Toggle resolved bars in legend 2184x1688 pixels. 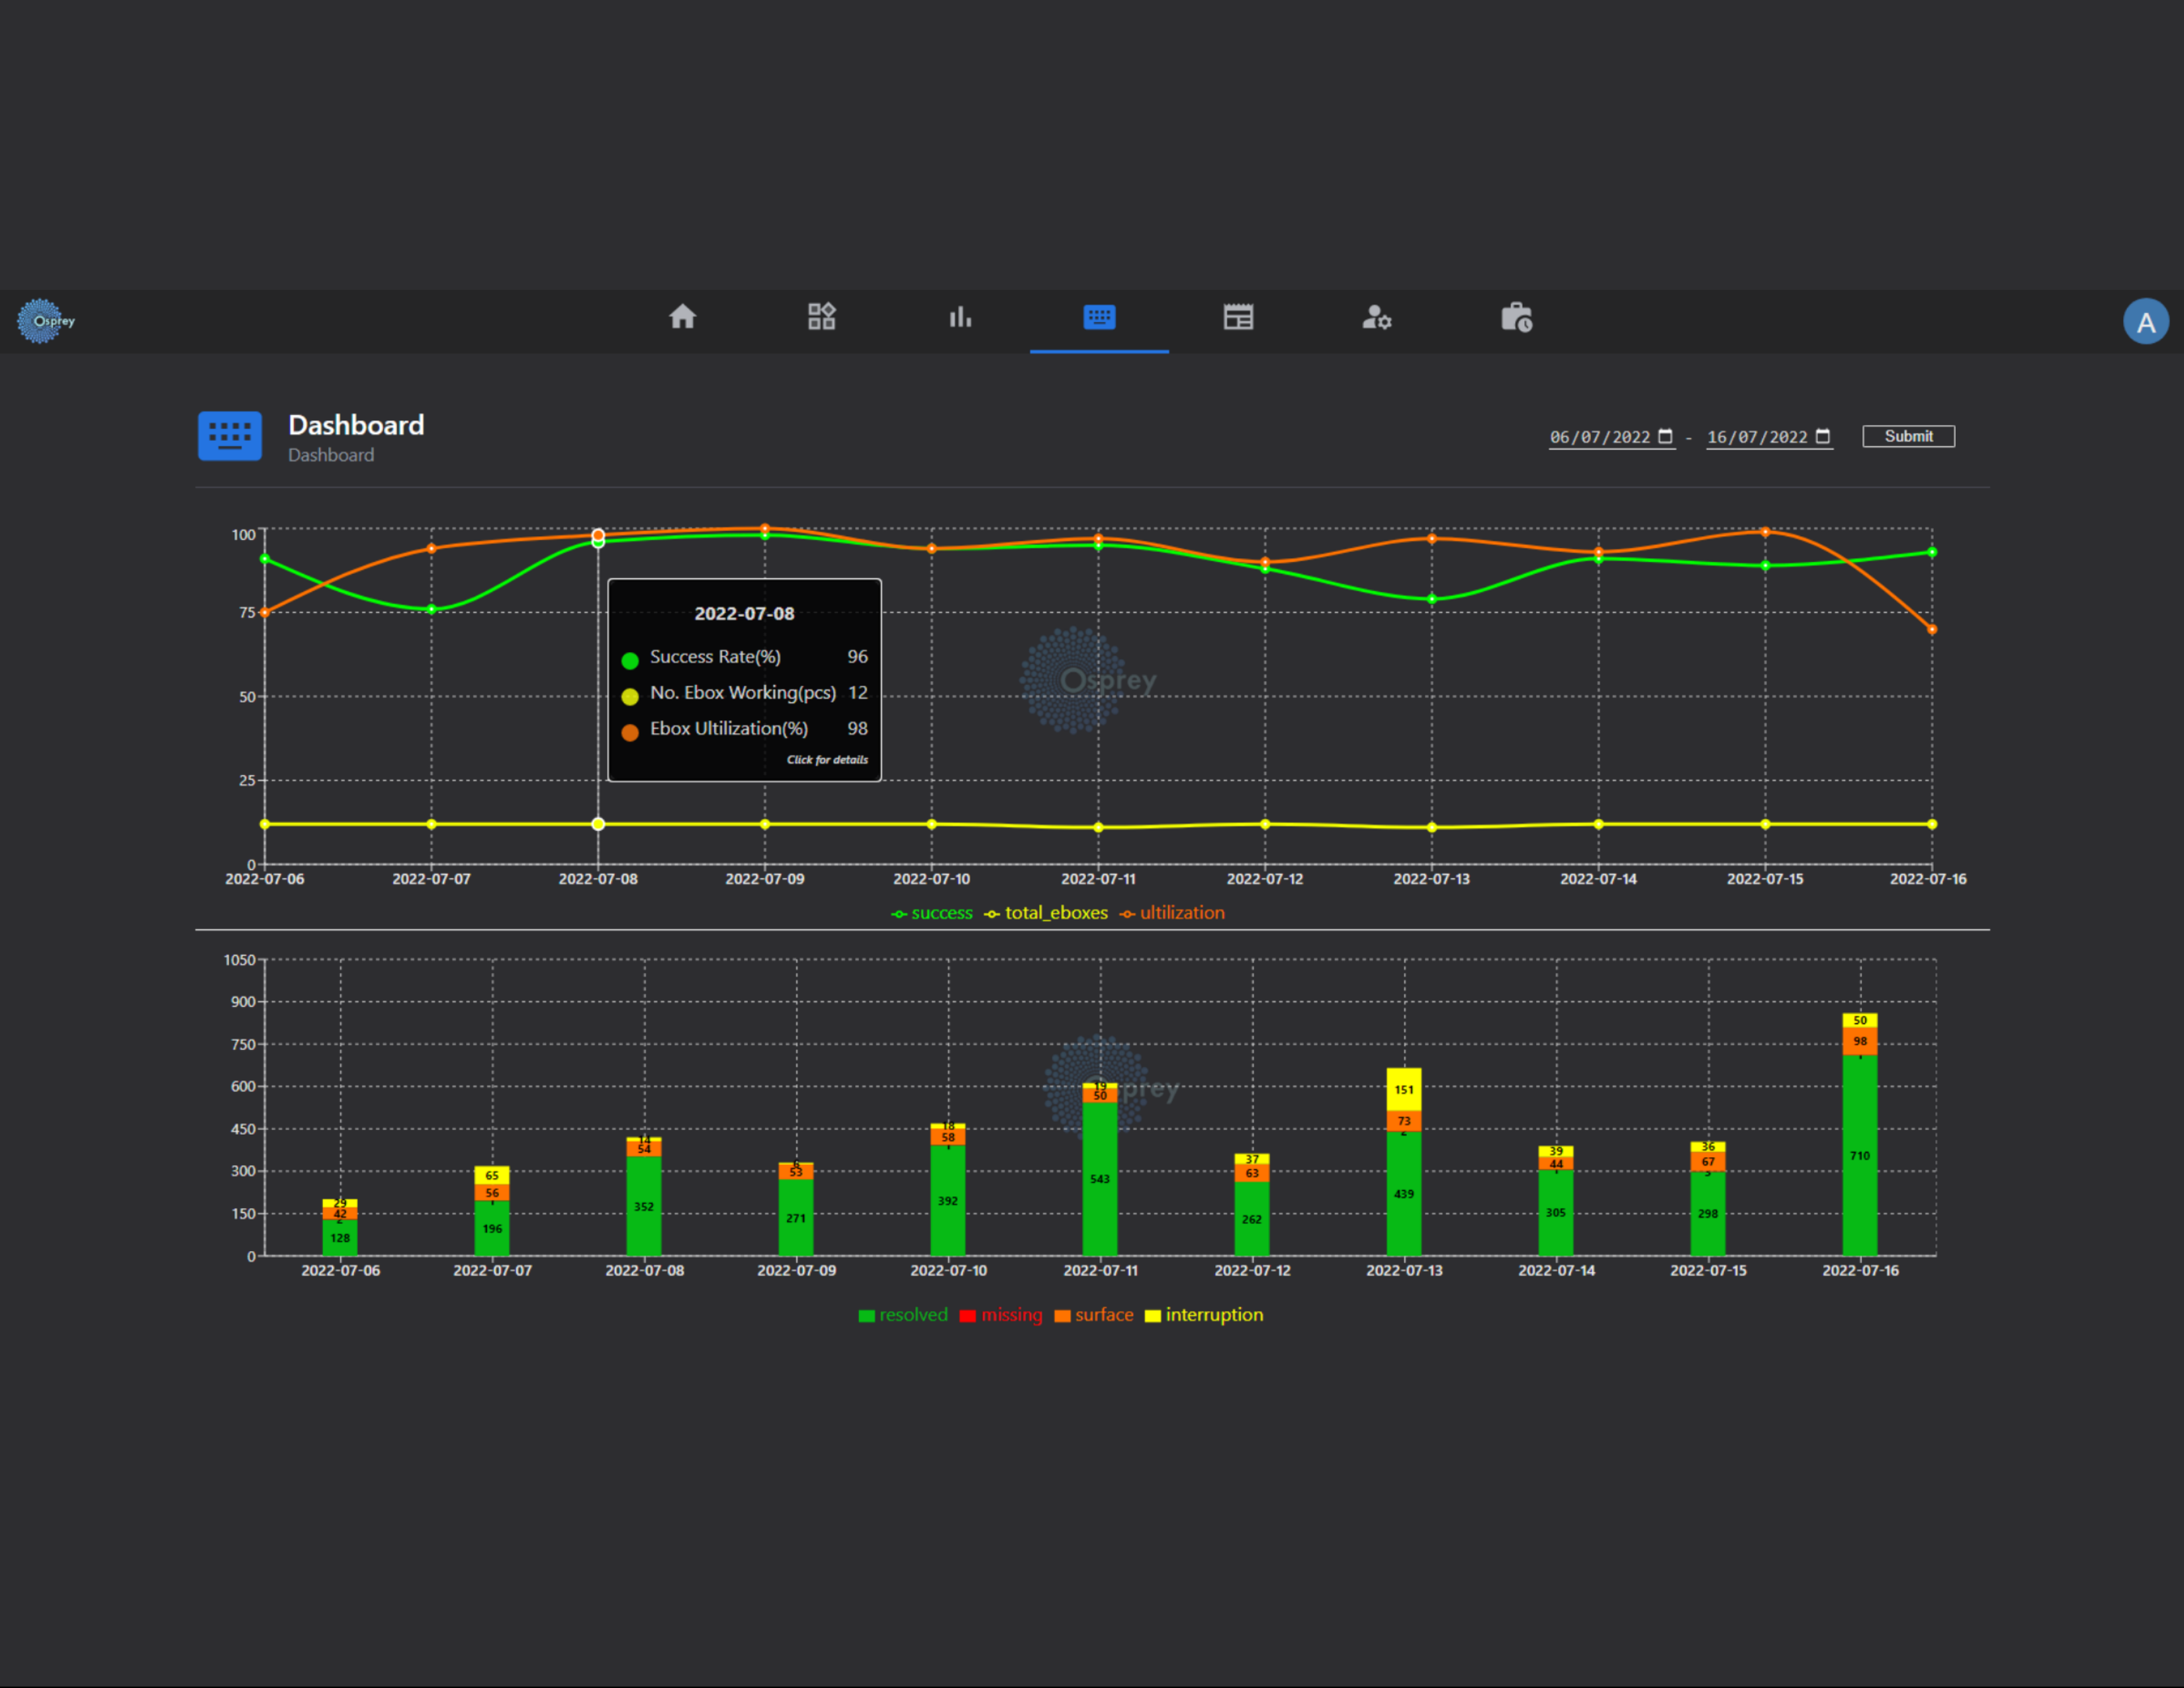[903, 1315]
